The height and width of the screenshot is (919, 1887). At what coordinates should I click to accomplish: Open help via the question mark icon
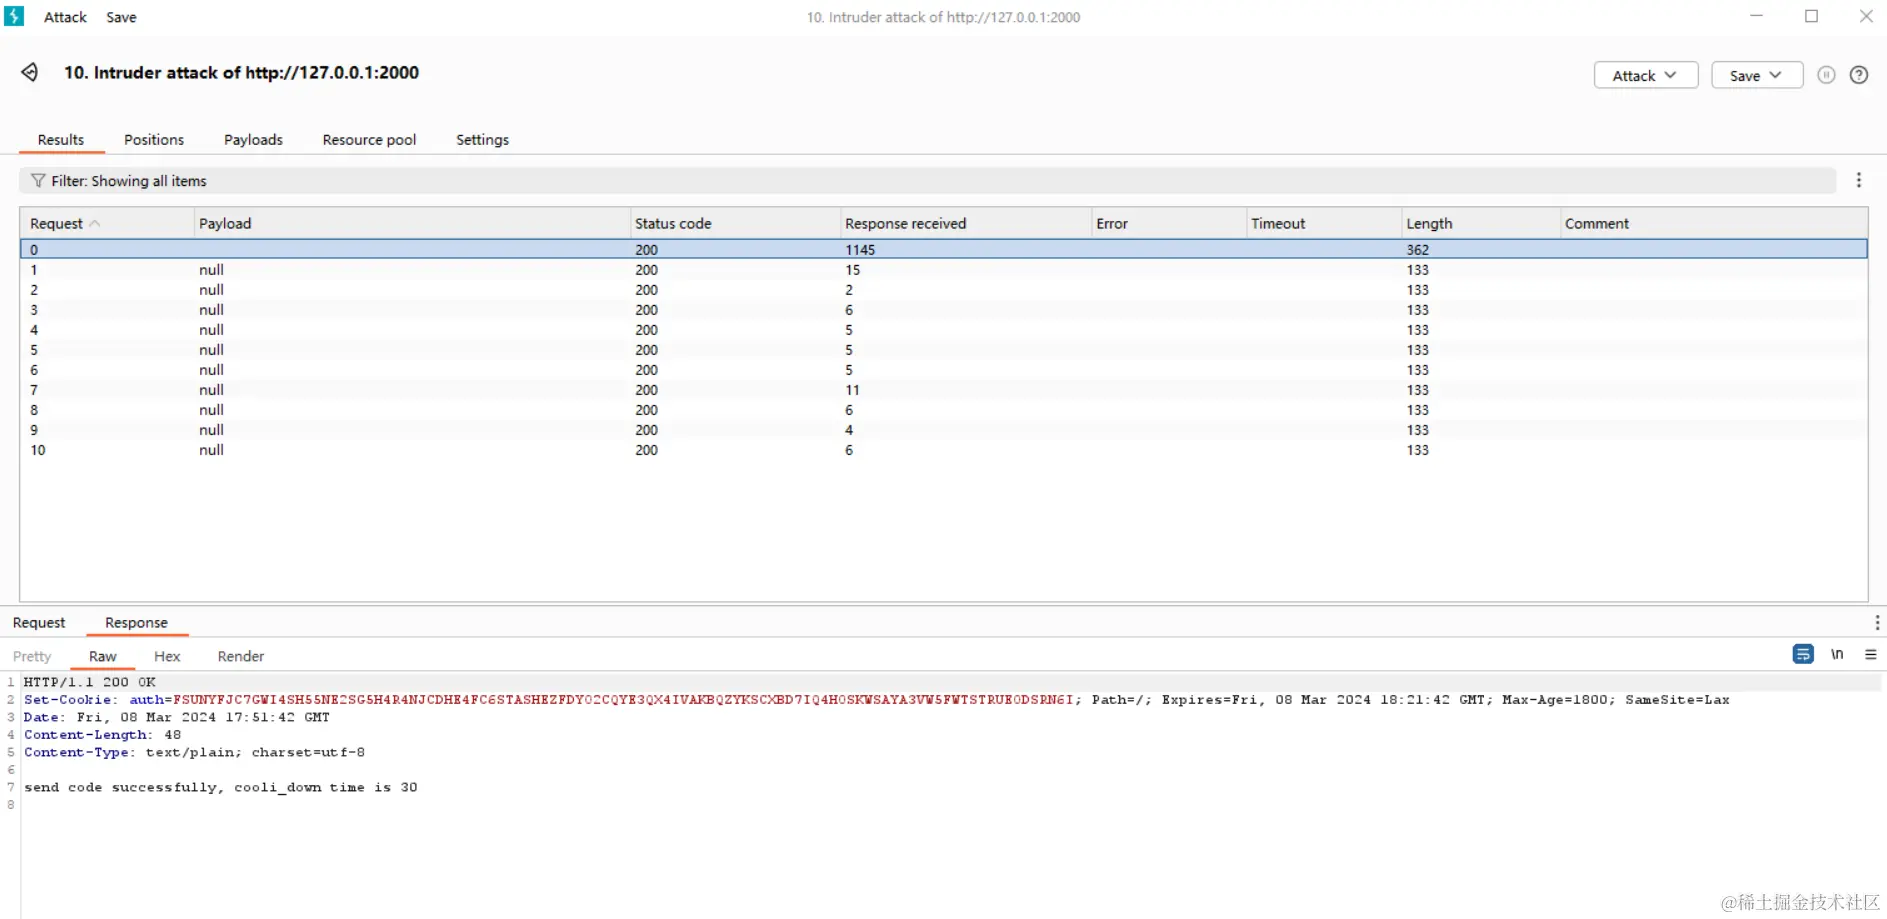coord(1858,75)
